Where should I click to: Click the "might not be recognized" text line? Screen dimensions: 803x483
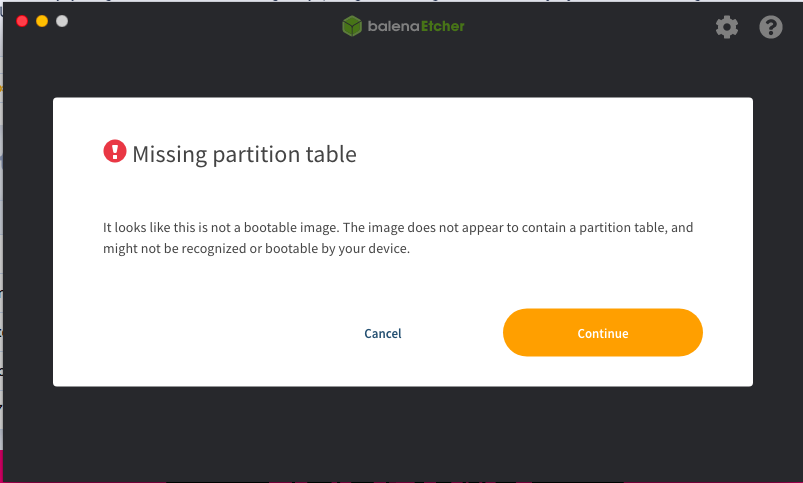pyautogui.click(x=256, y=249)
